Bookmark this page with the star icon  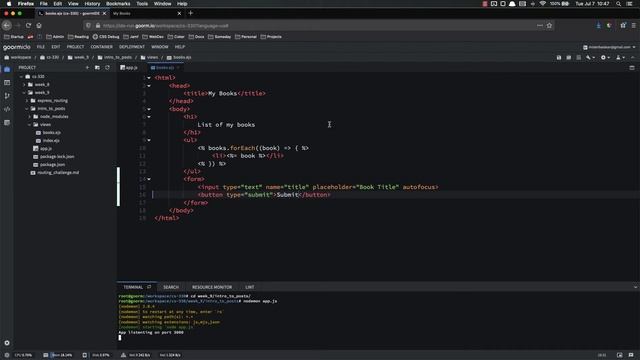click(549, 25)
